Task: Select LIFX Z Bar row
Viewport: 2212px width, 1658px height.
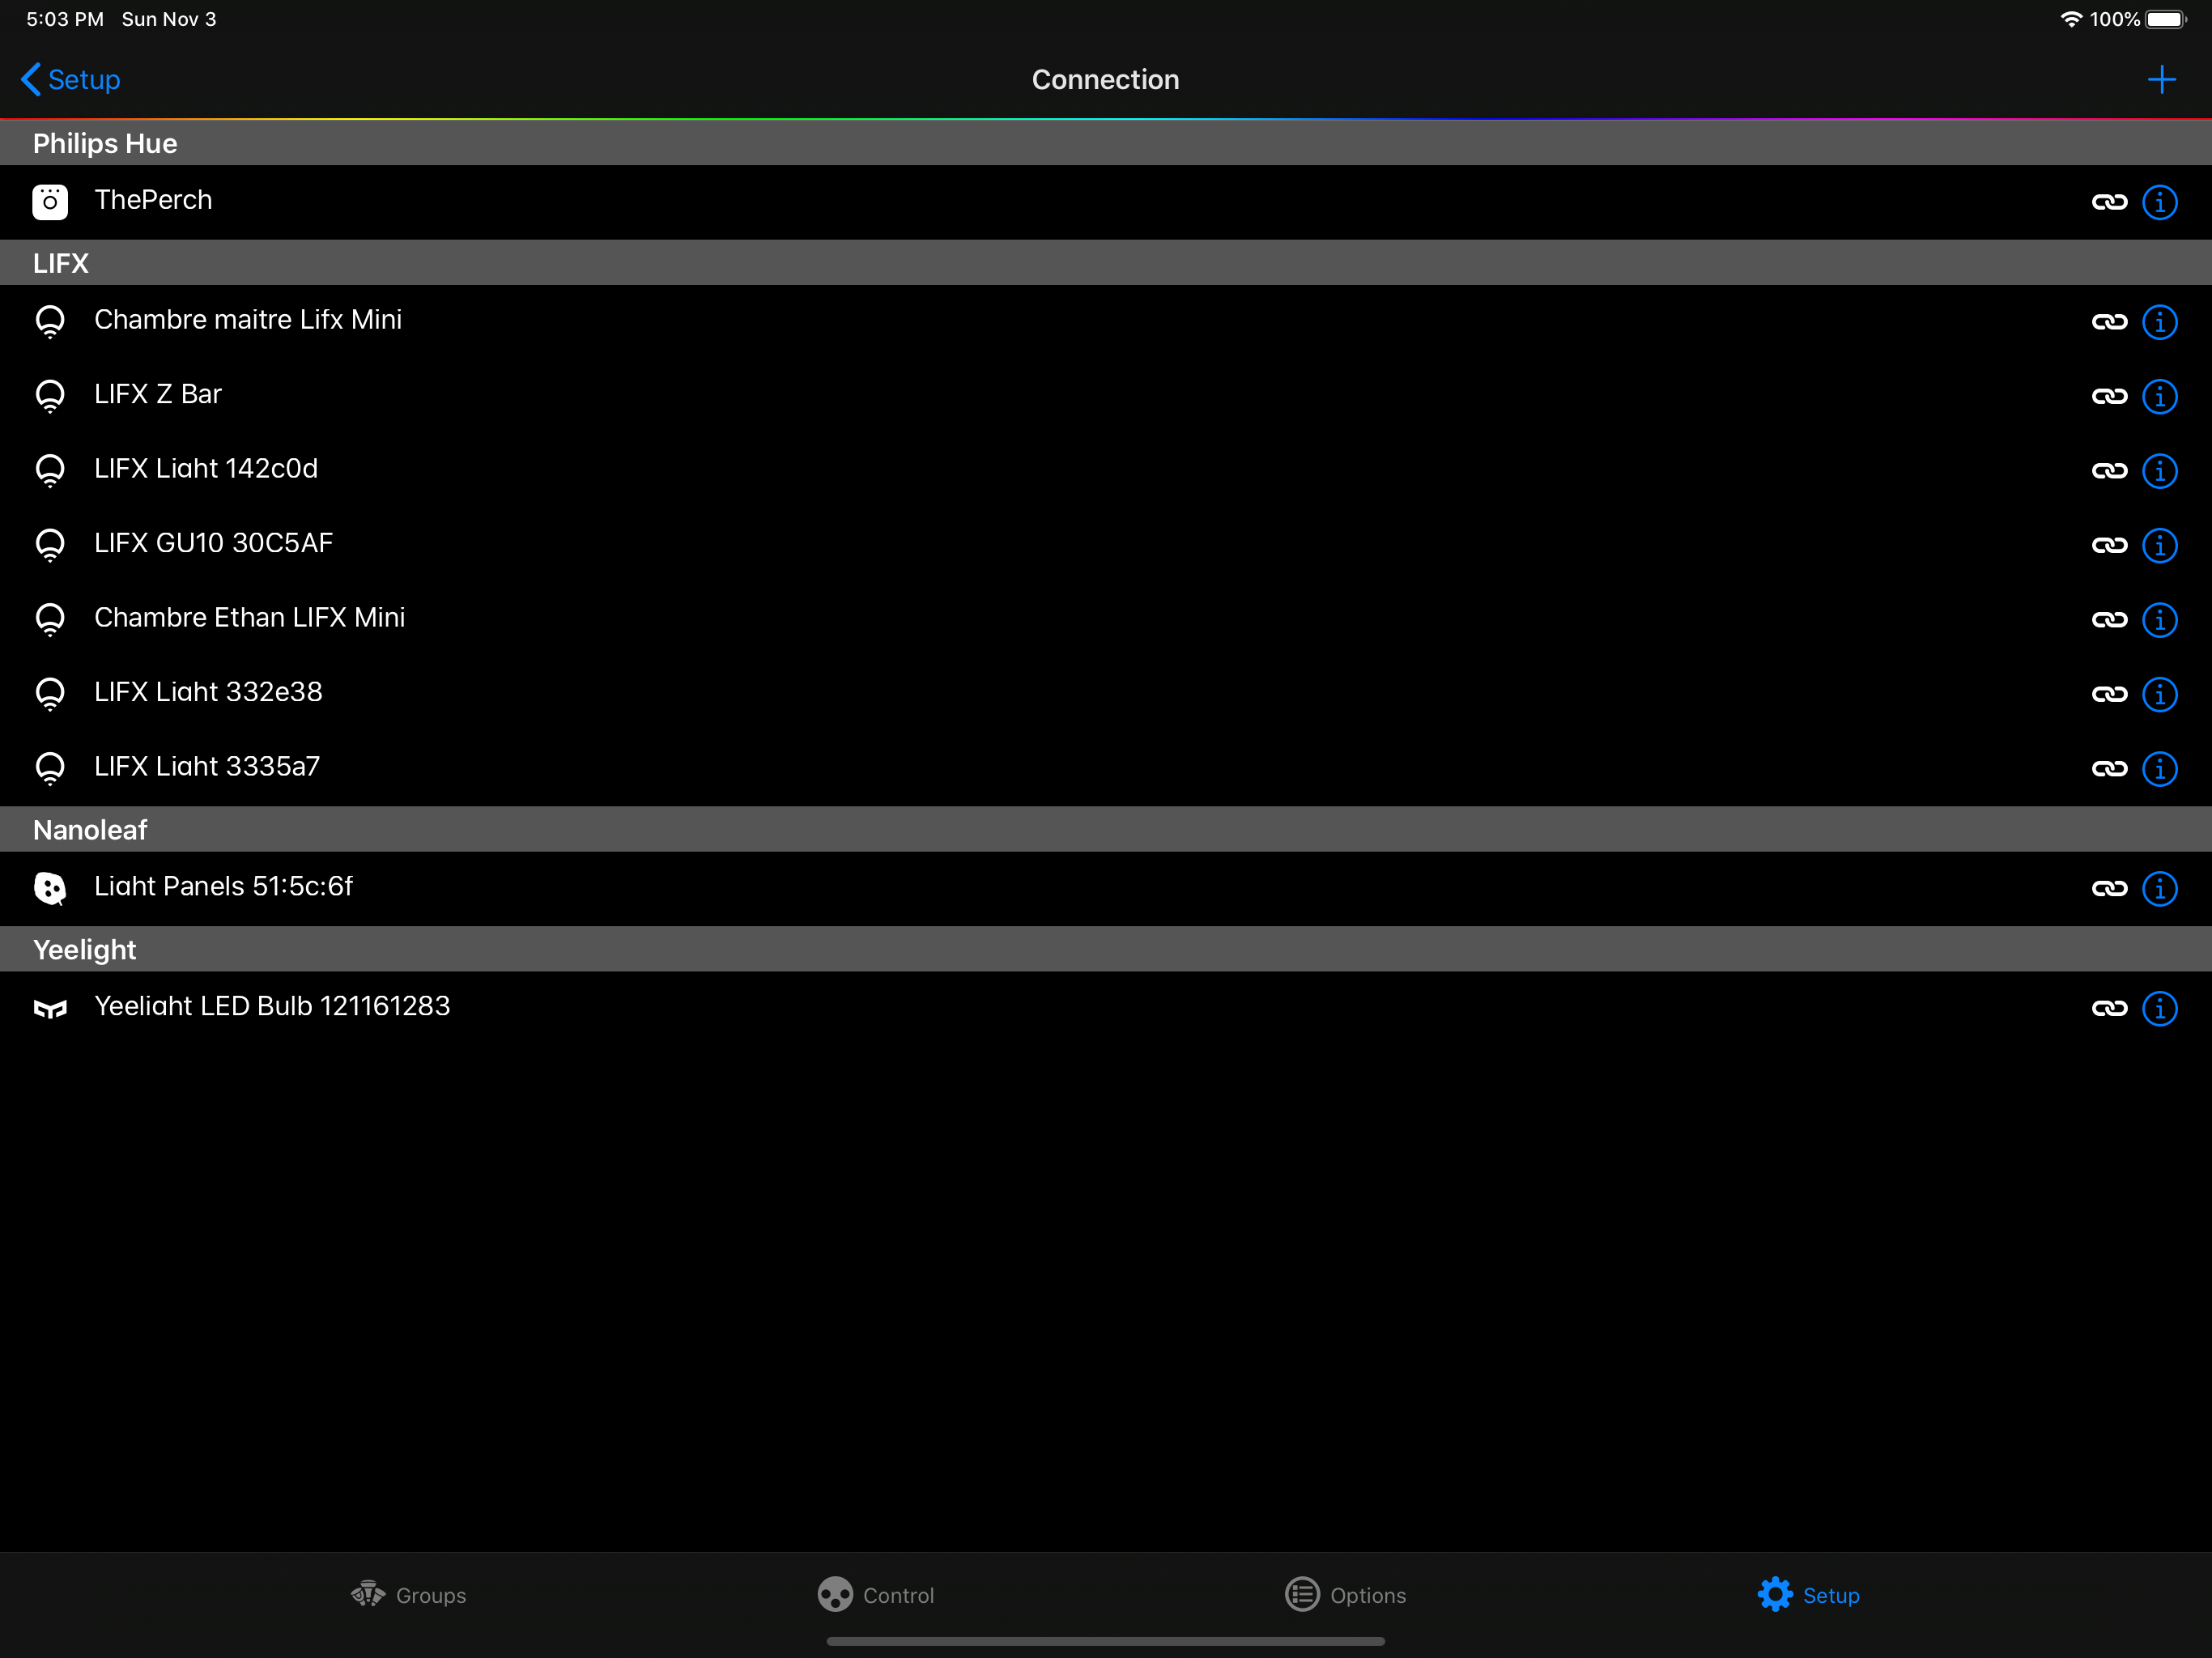Action: click(x=1106, y=396)
